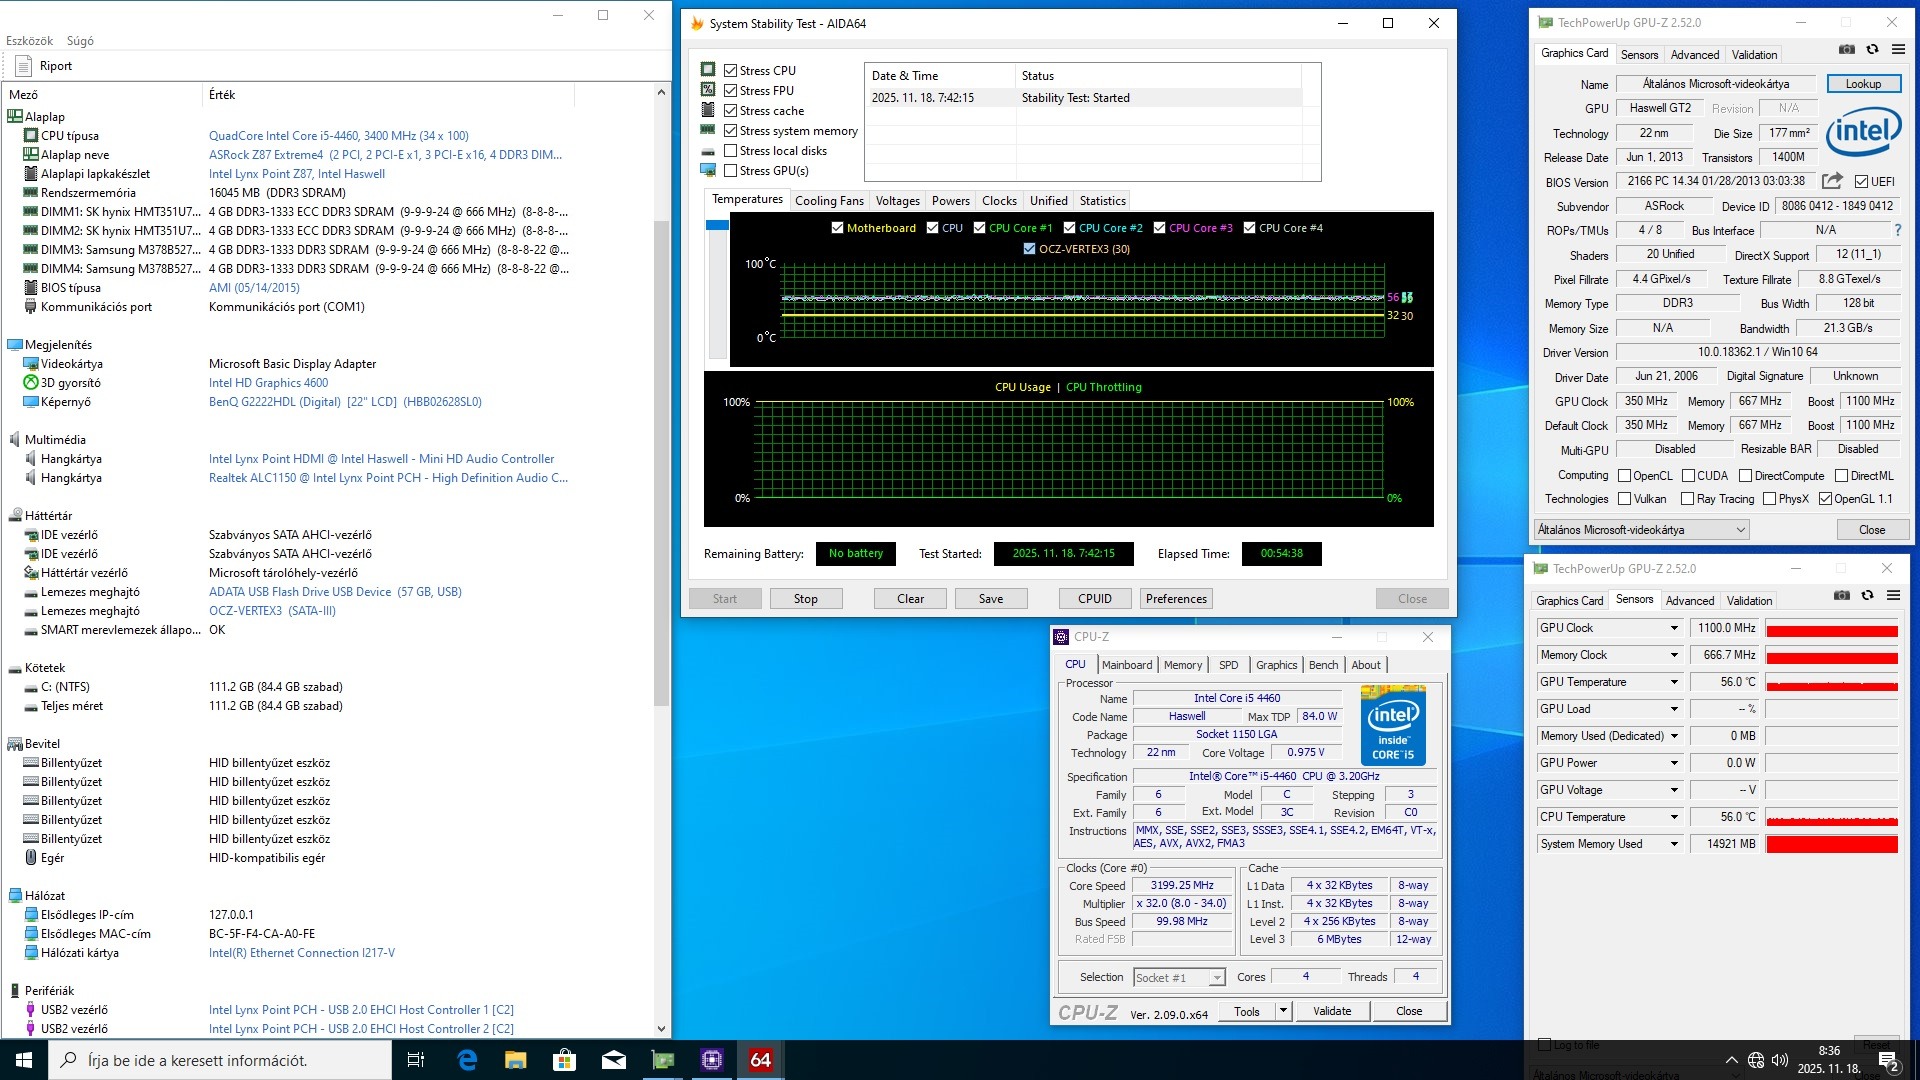The image size is (1920, 1080).
Task: Enable the Stress GPU(s) checkbox
Action: (731, 171)
